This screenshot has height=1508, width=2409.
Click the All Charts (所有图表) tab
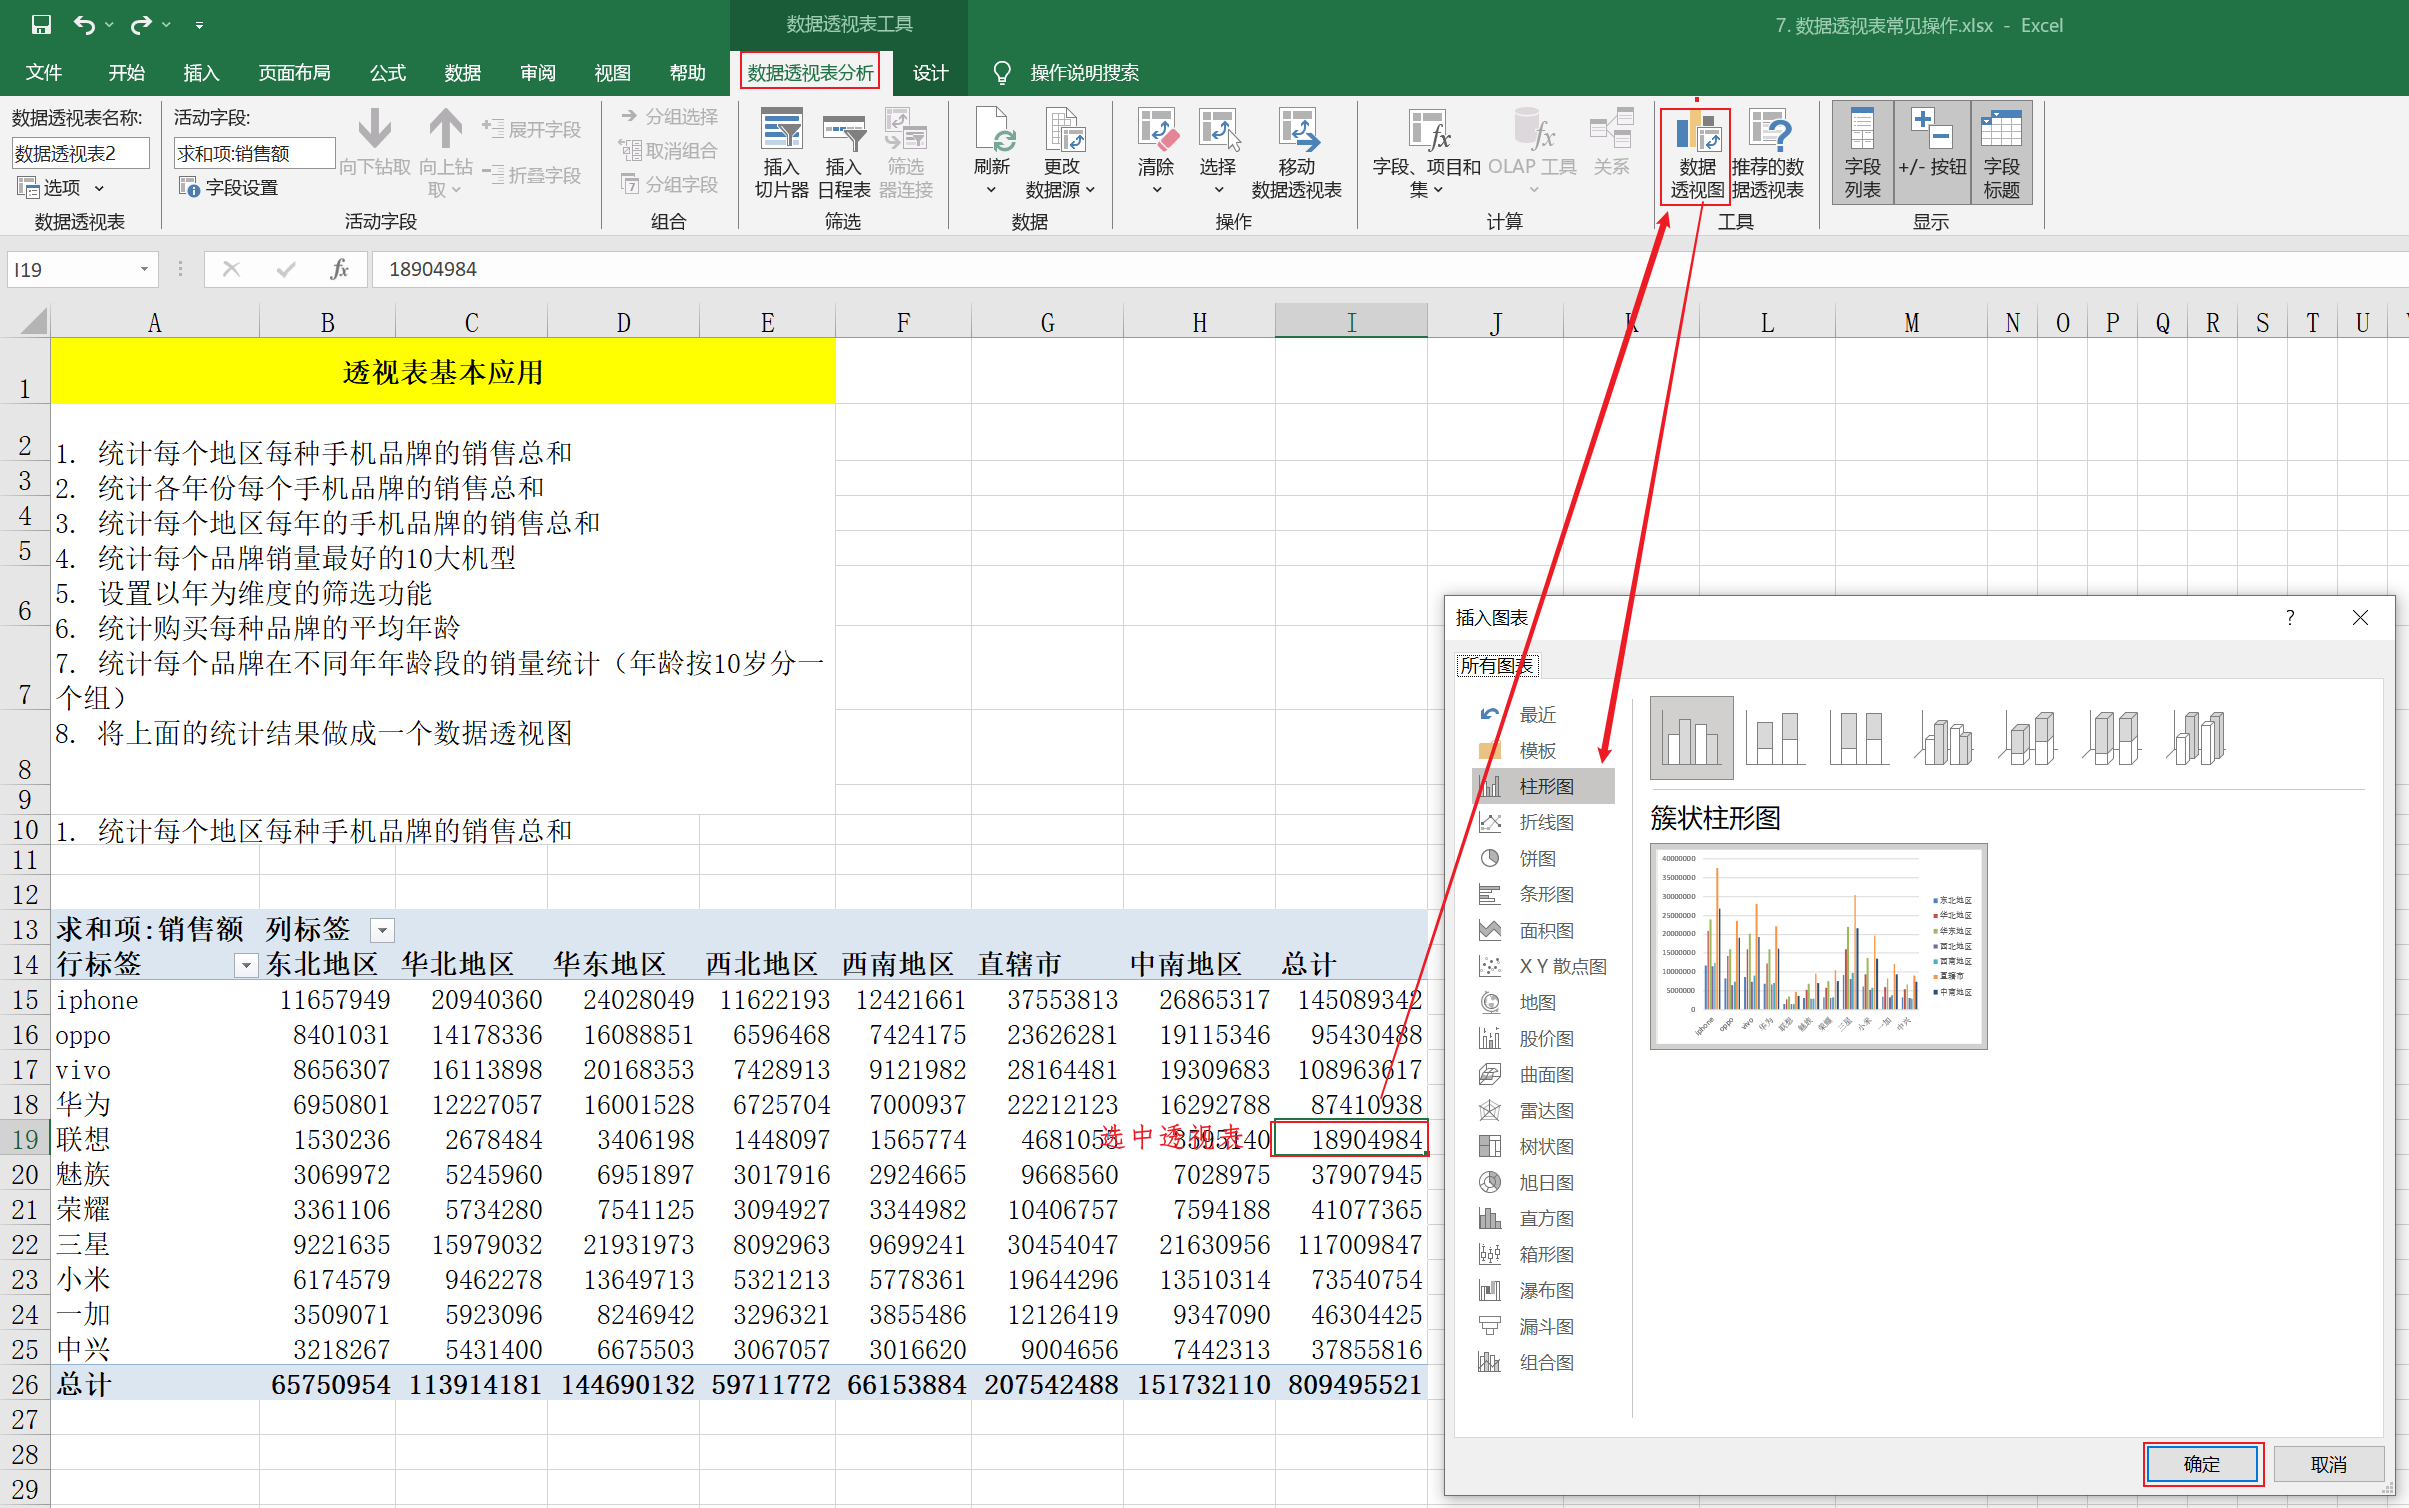[1496, 665]
